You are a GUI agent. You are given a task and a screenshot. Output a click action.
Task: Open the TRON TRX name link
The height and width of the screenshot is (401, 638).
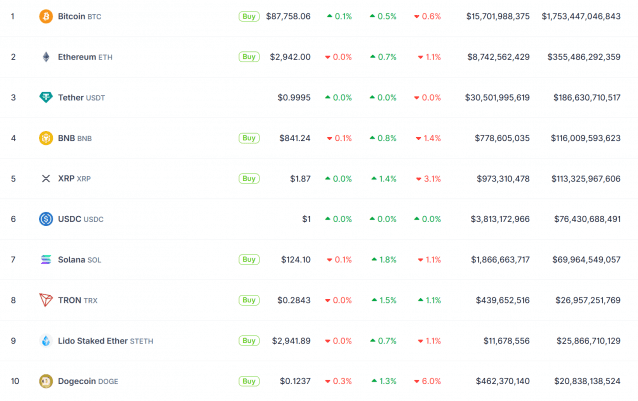click(76, 300)
